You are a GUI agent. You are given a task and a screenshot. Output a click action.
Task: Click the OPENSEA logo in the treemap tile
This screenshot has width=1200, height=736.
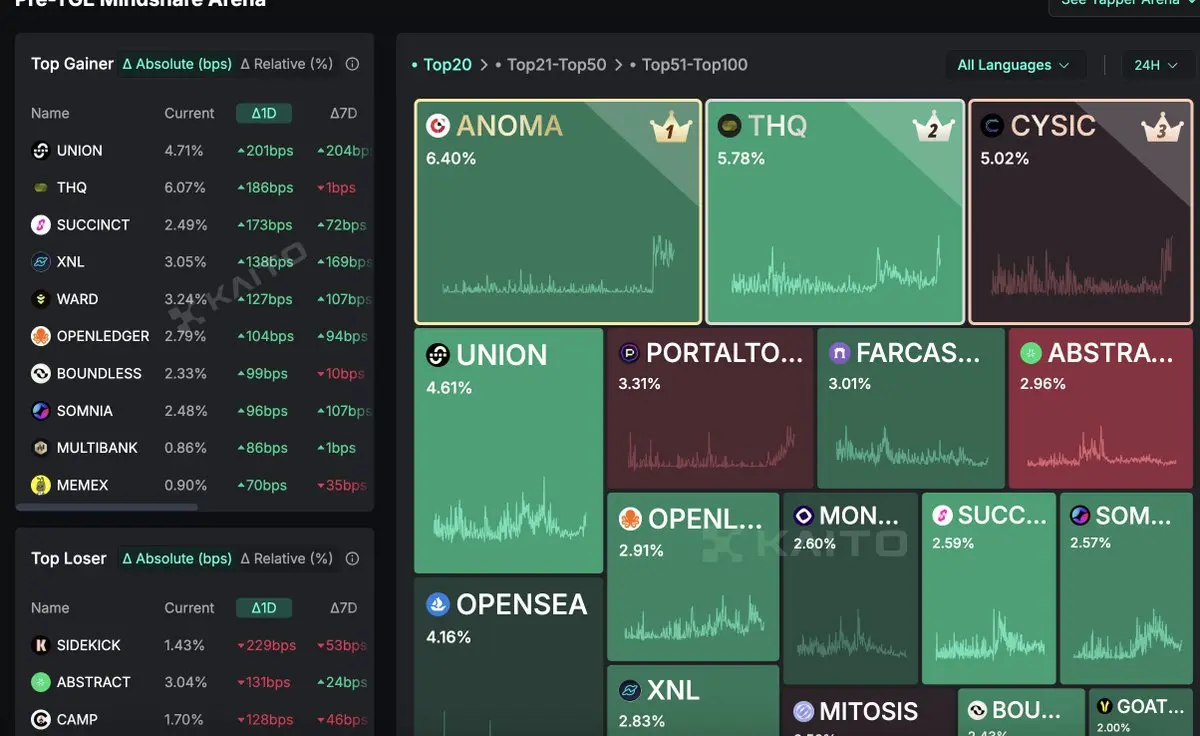pos(438,604)
